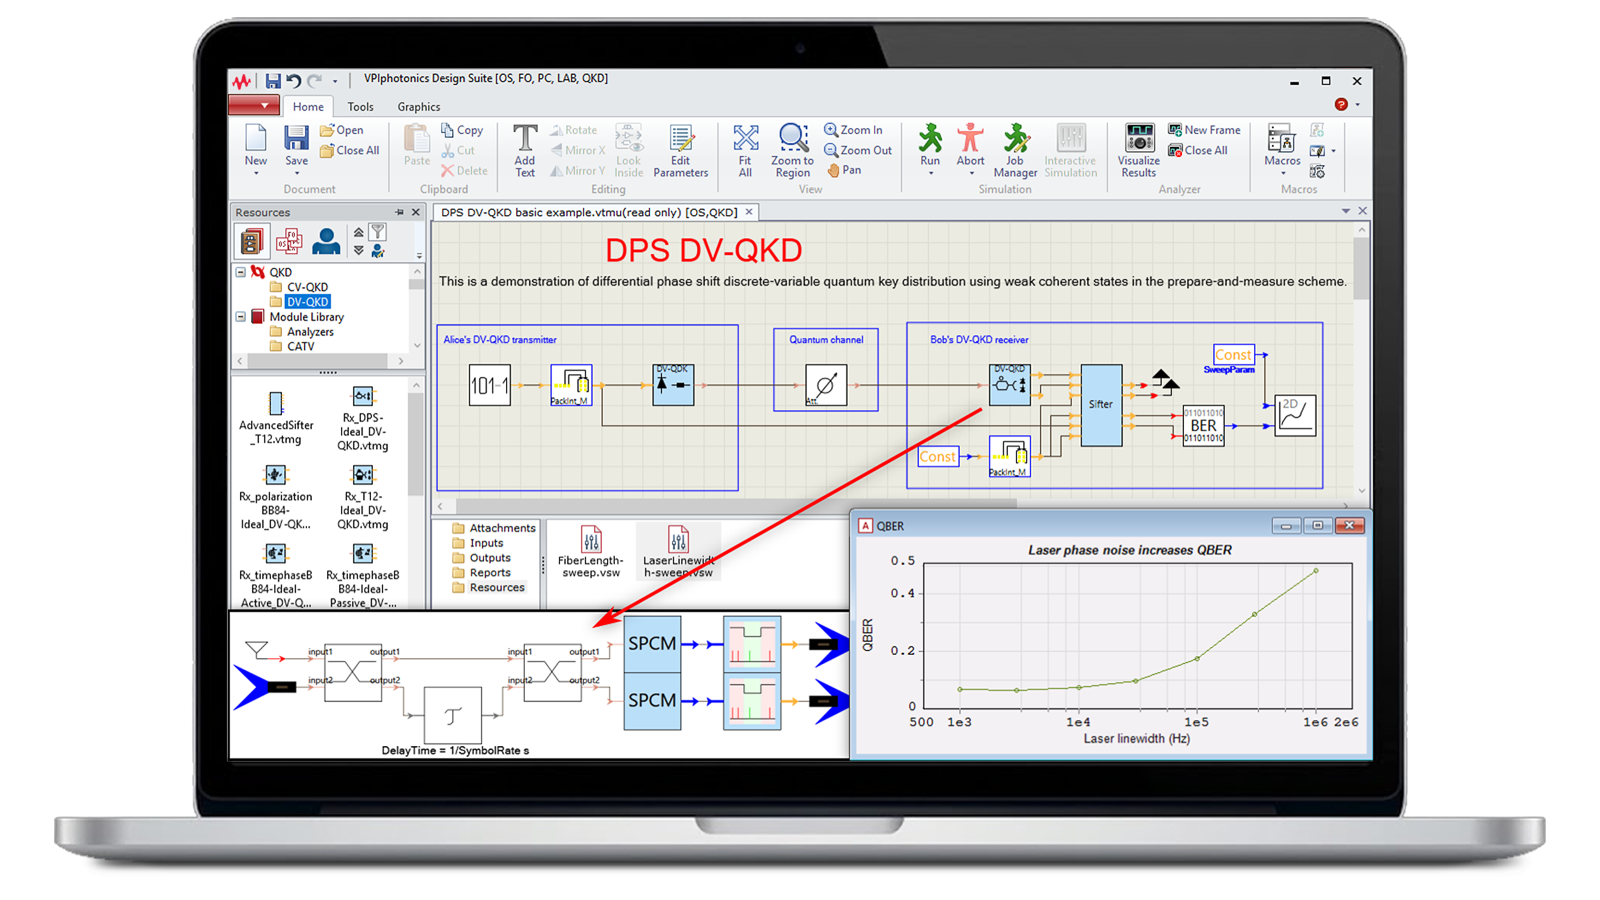Collapse the Module Library tree node

click(x=241, y=317)
